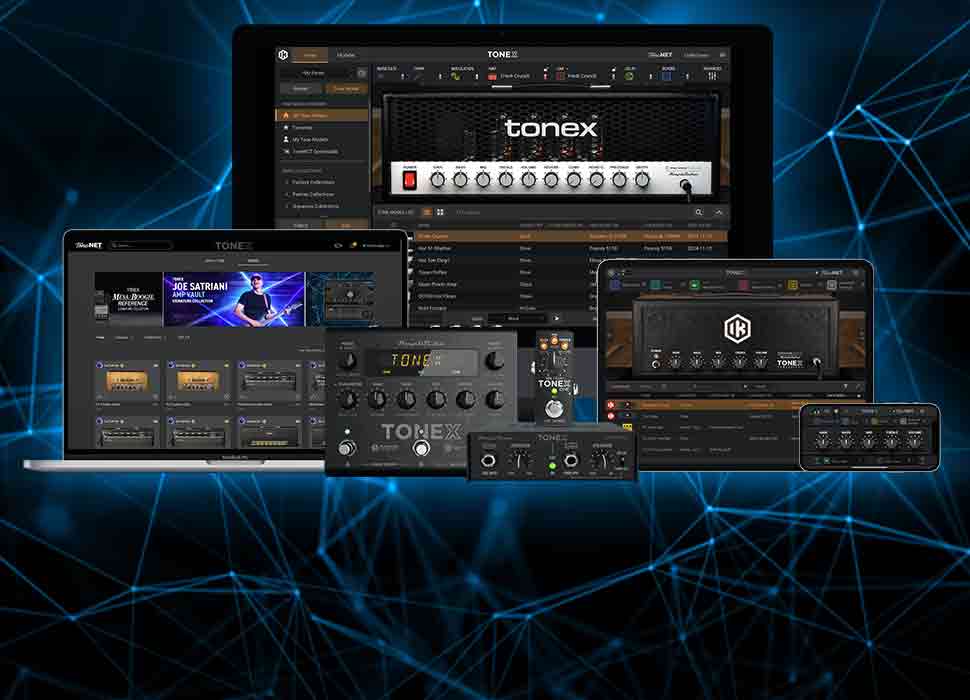Switch to the Player tab on the monitor

(x=310, y=55)
